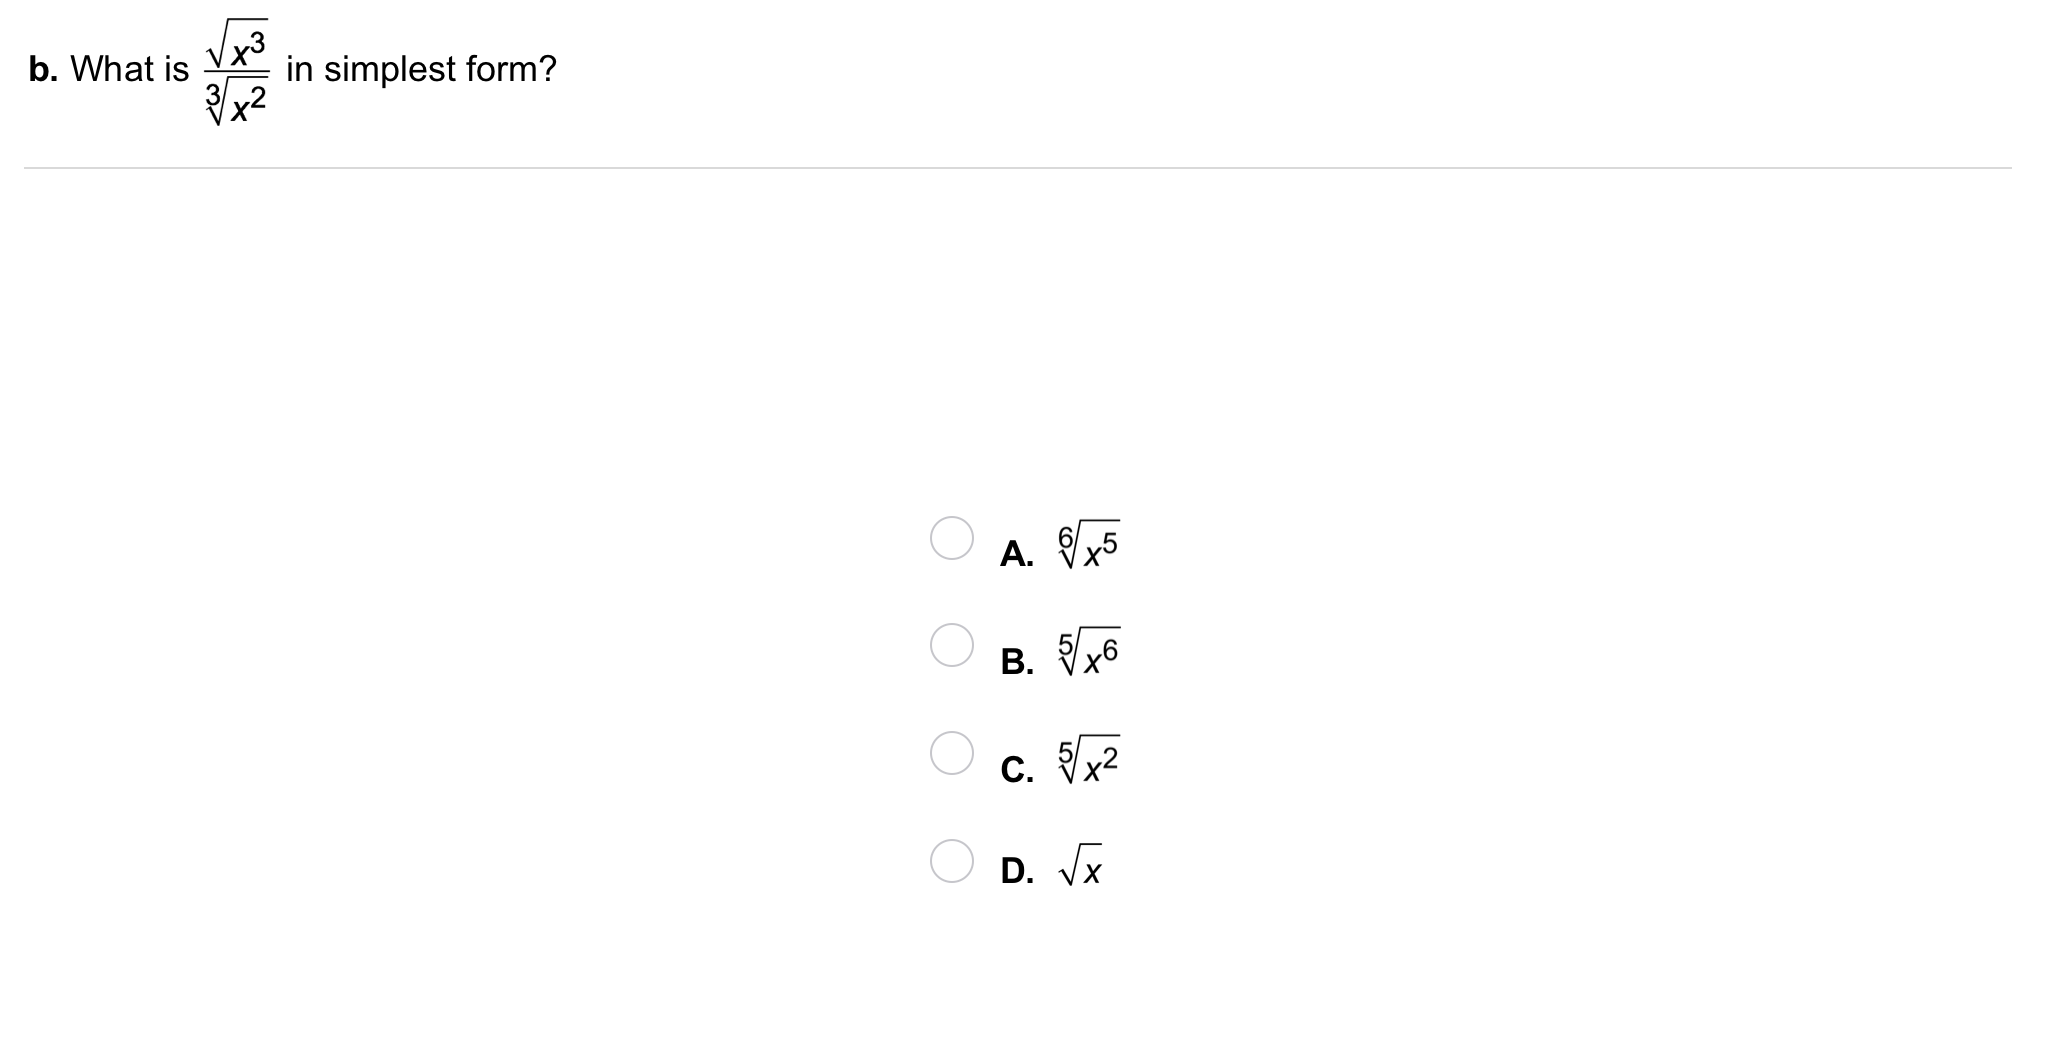
Task: Choose the option B radio button
Action: click(951, 645)
